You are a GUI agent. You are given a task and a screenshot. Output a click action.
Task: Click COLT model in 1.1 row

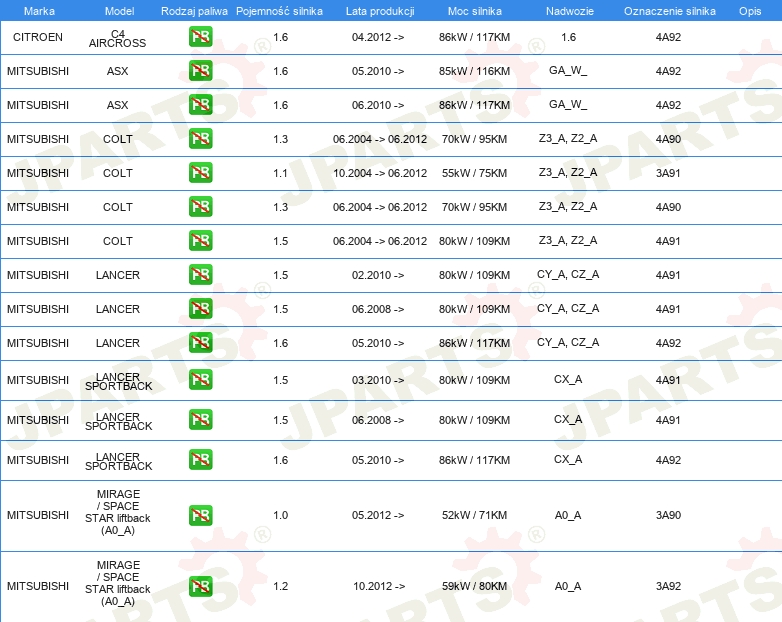[x=118, y=173]
